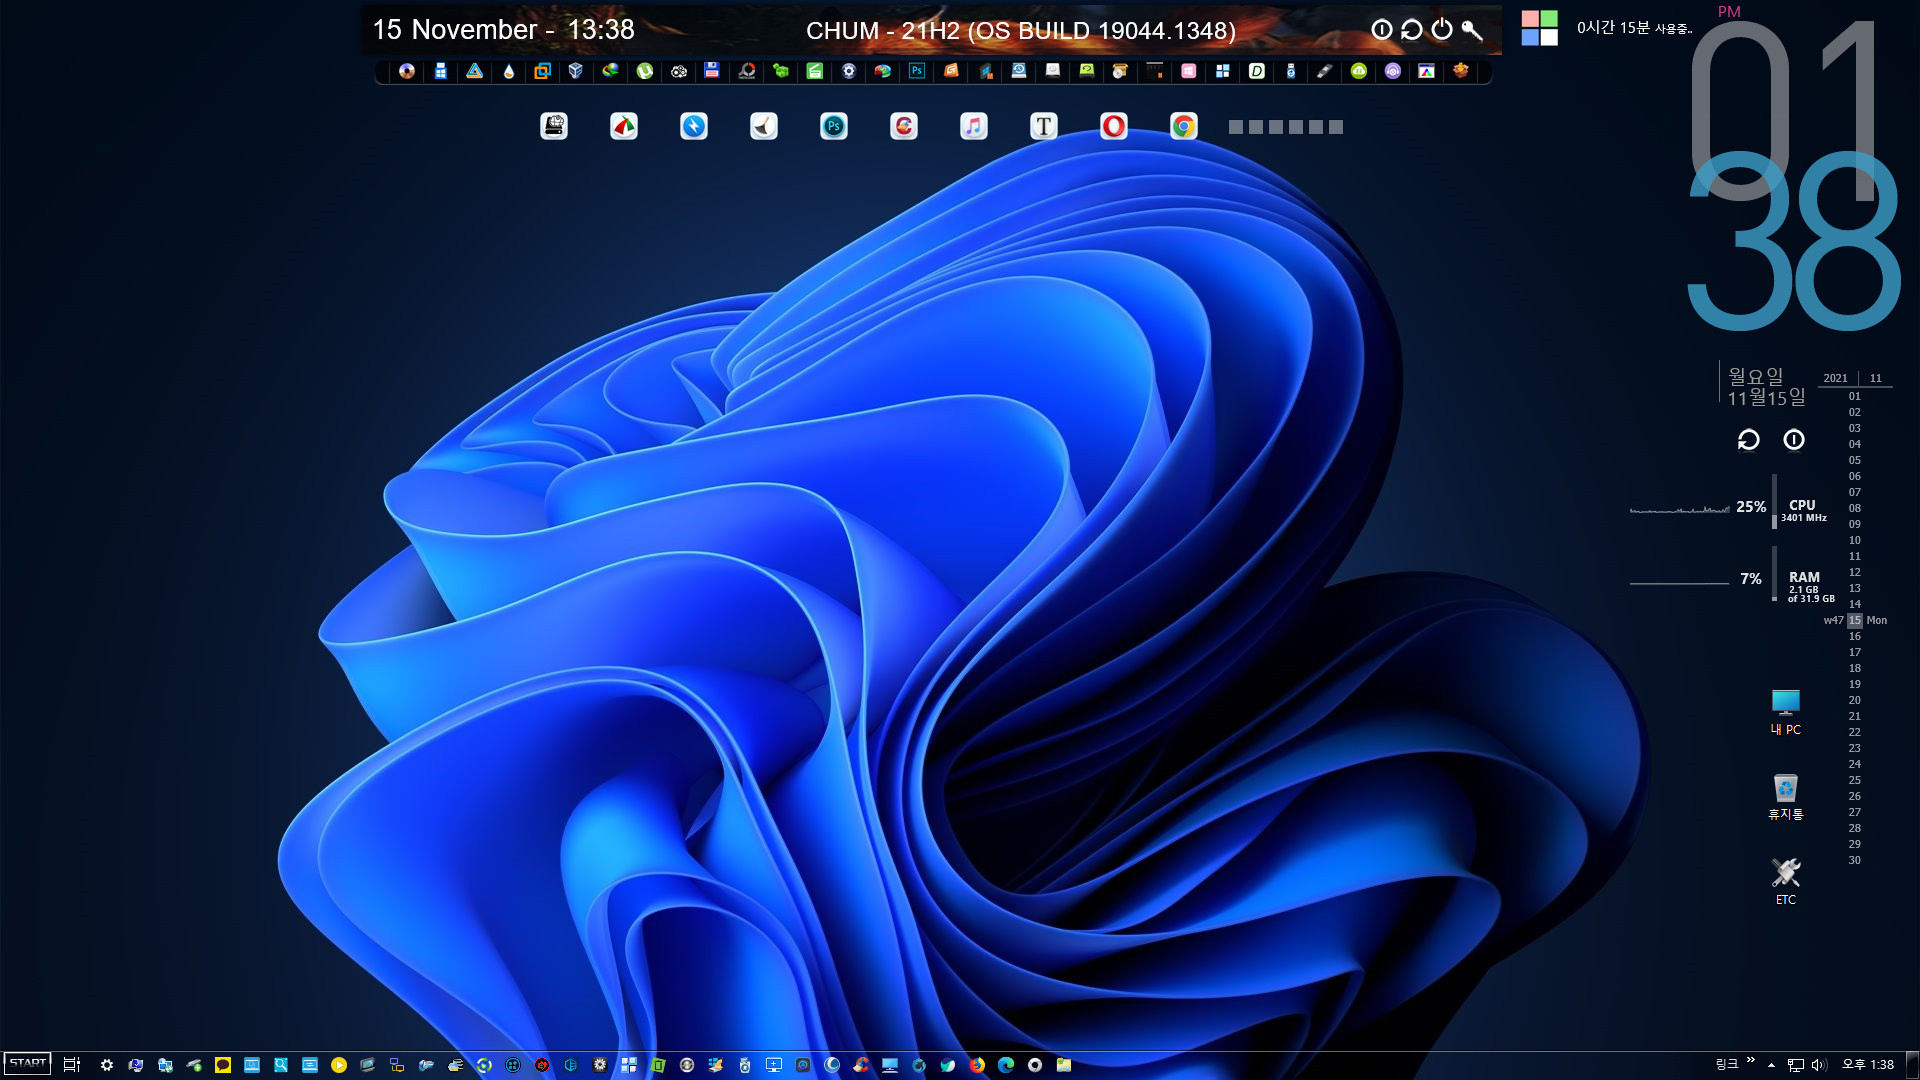
Task: Click the 15 November - 13:38 text
Action: (x=504, y=30)
